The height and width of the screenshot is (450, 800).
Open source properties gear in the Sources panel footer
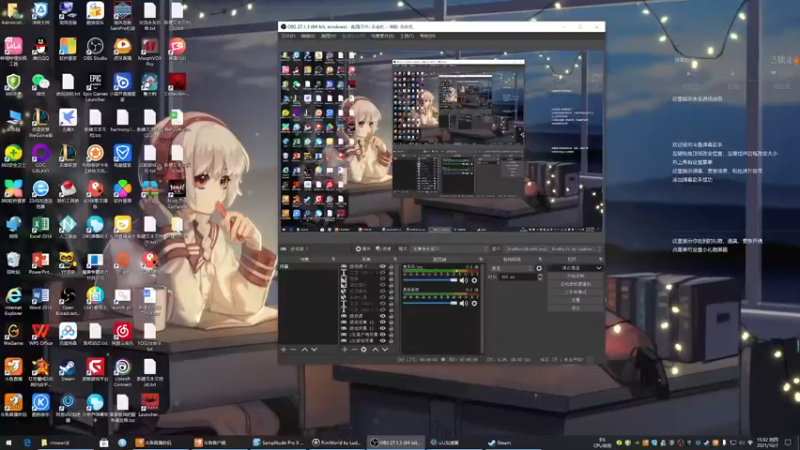pos(364,349)
